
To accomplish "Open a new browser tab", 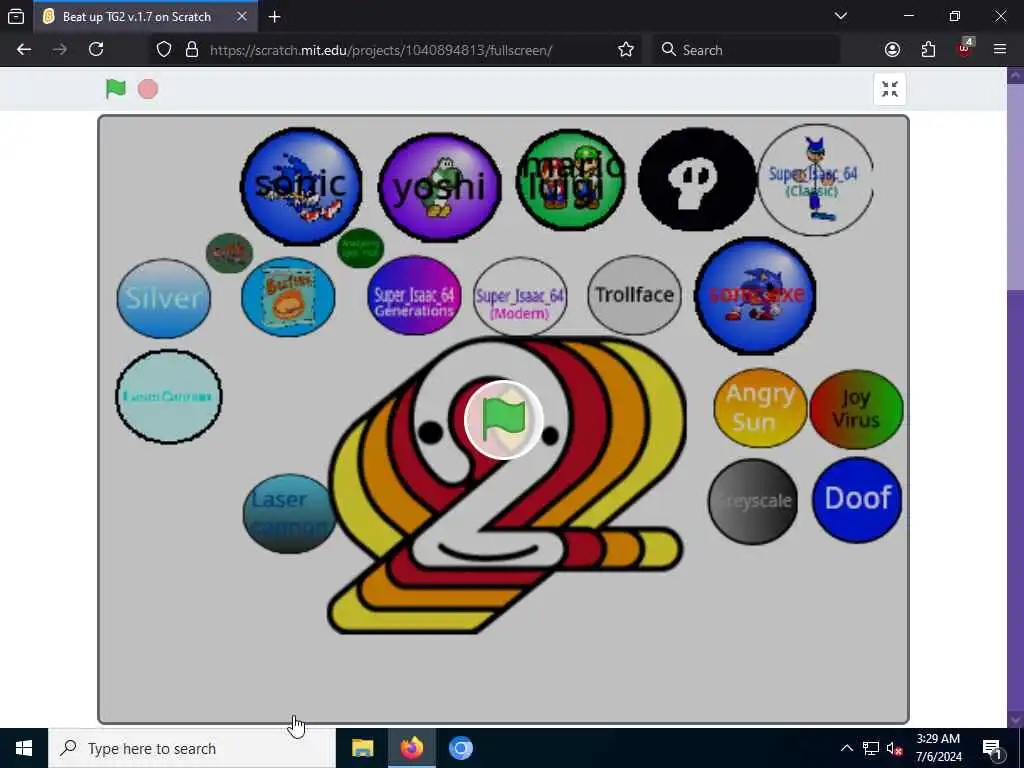I will click(274, 17).
